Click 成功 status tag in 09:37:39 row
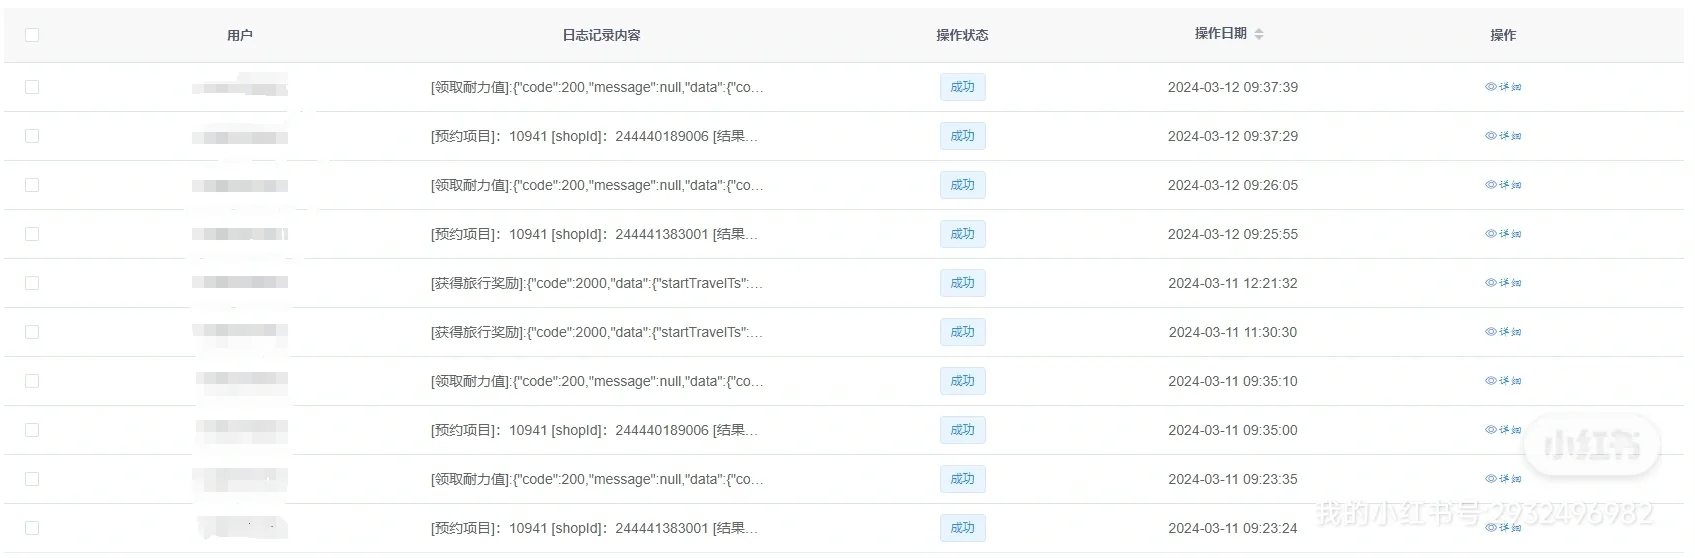This screenshot has width=1695, height=558. [x=962, y=87]
